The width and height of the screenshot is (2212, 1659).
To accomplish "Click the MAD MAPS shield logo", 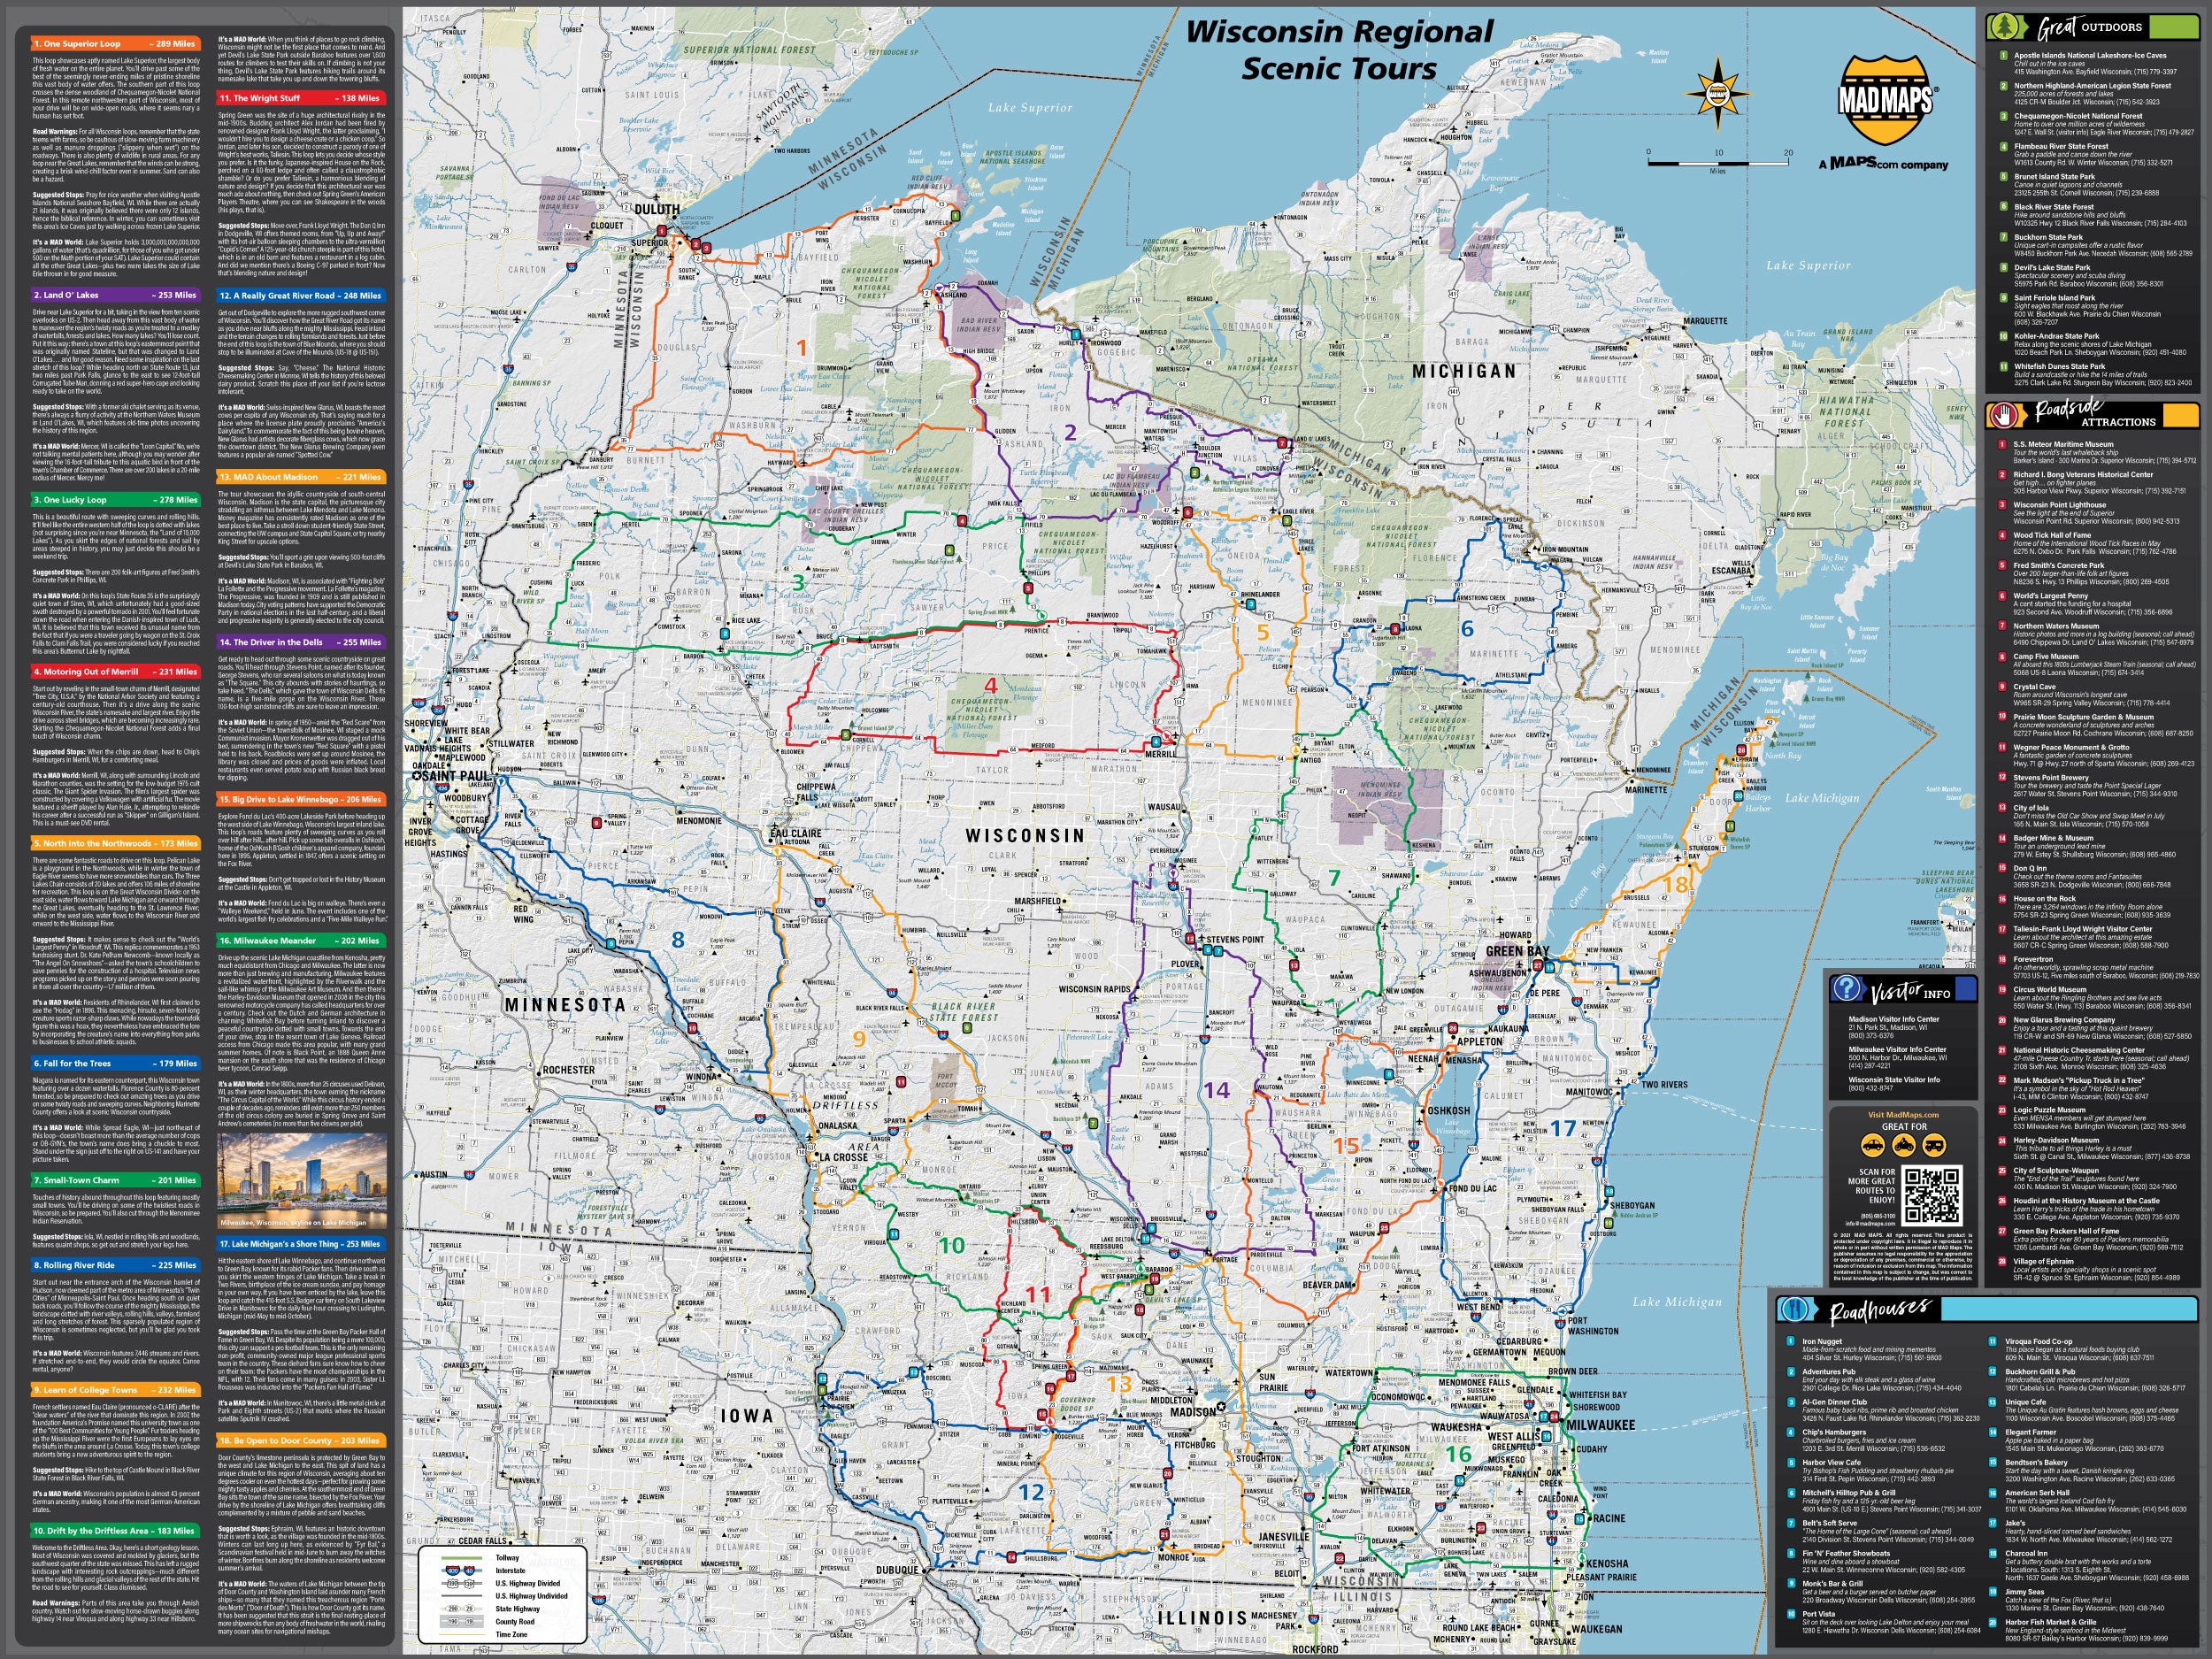I will [x=1887, y=101].
